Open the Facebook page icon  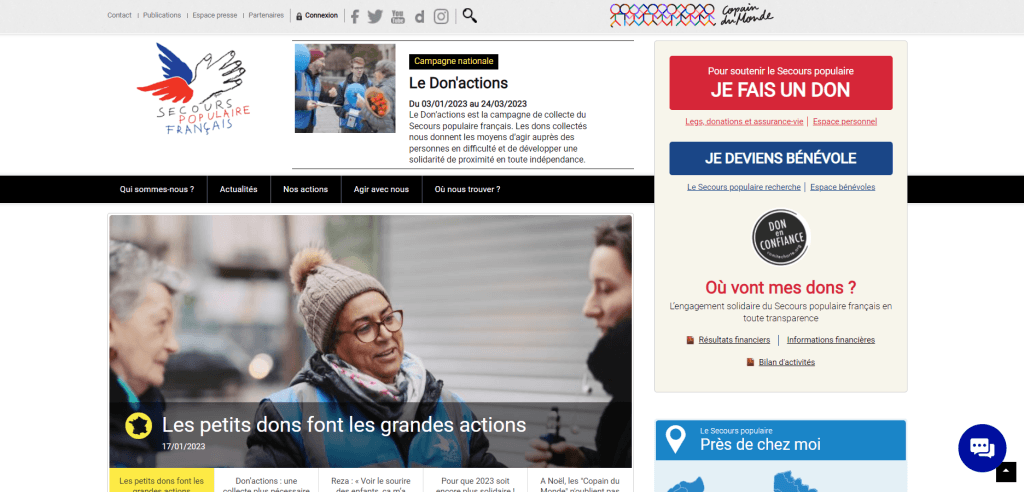[355, 16]
